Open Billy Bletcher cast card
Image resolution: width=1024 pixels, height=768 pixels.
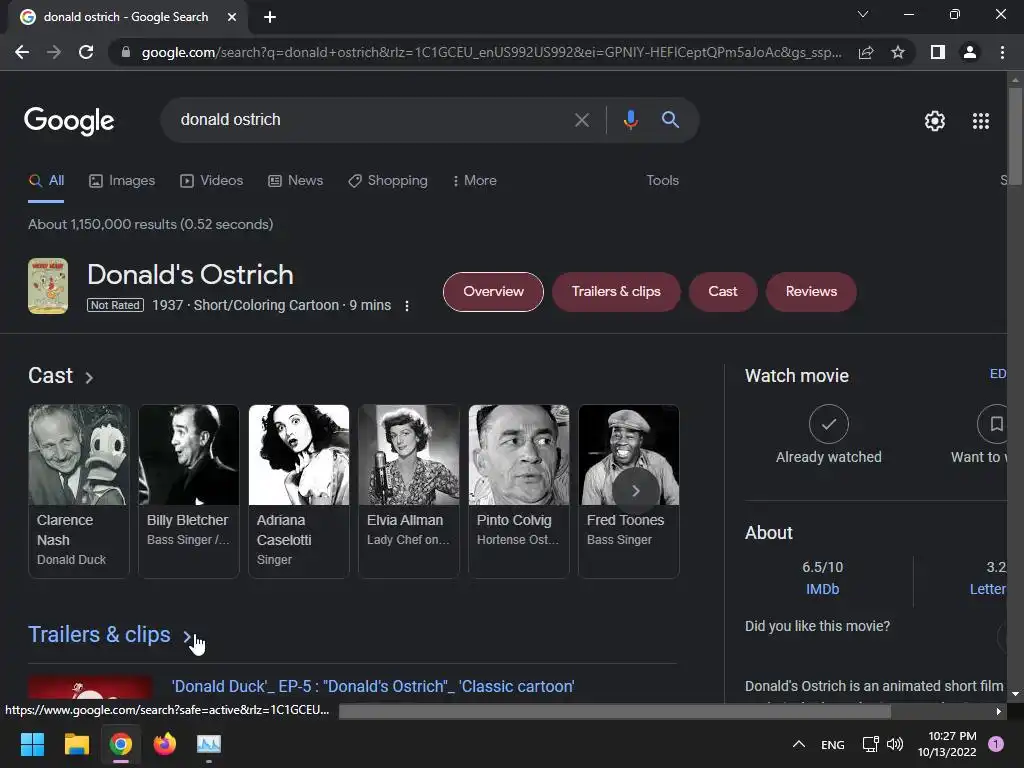pyautogui.click(x=189, y=491)
